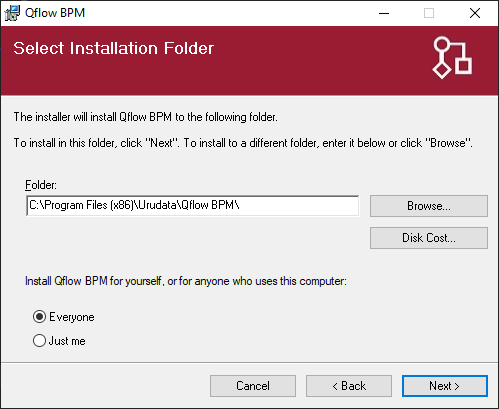499x409 pixels.
Task: Click the 'installer will install Qflow BPM' sentence
Action: click(146, 117)
